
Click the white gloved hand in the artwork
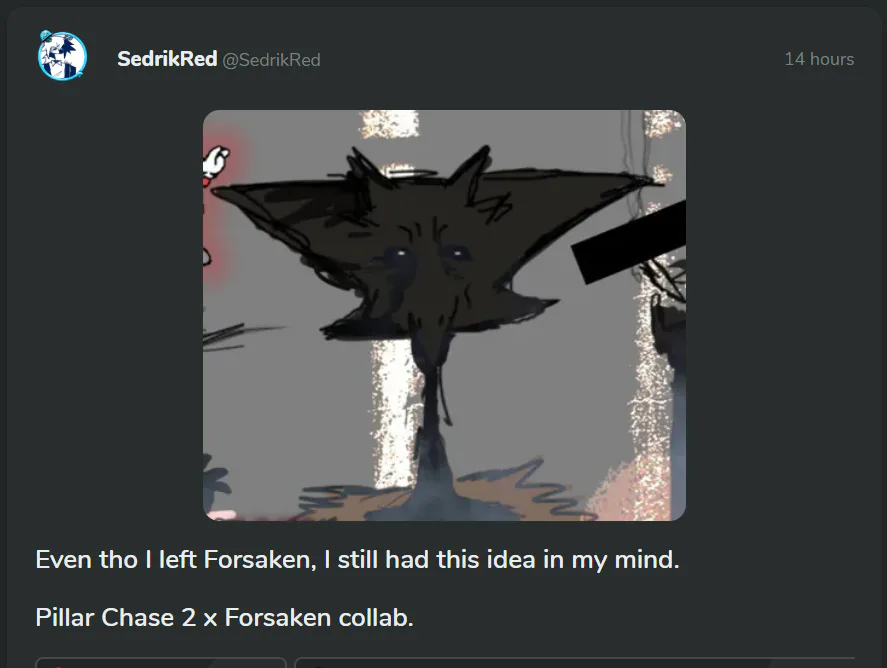click(216, 162)
